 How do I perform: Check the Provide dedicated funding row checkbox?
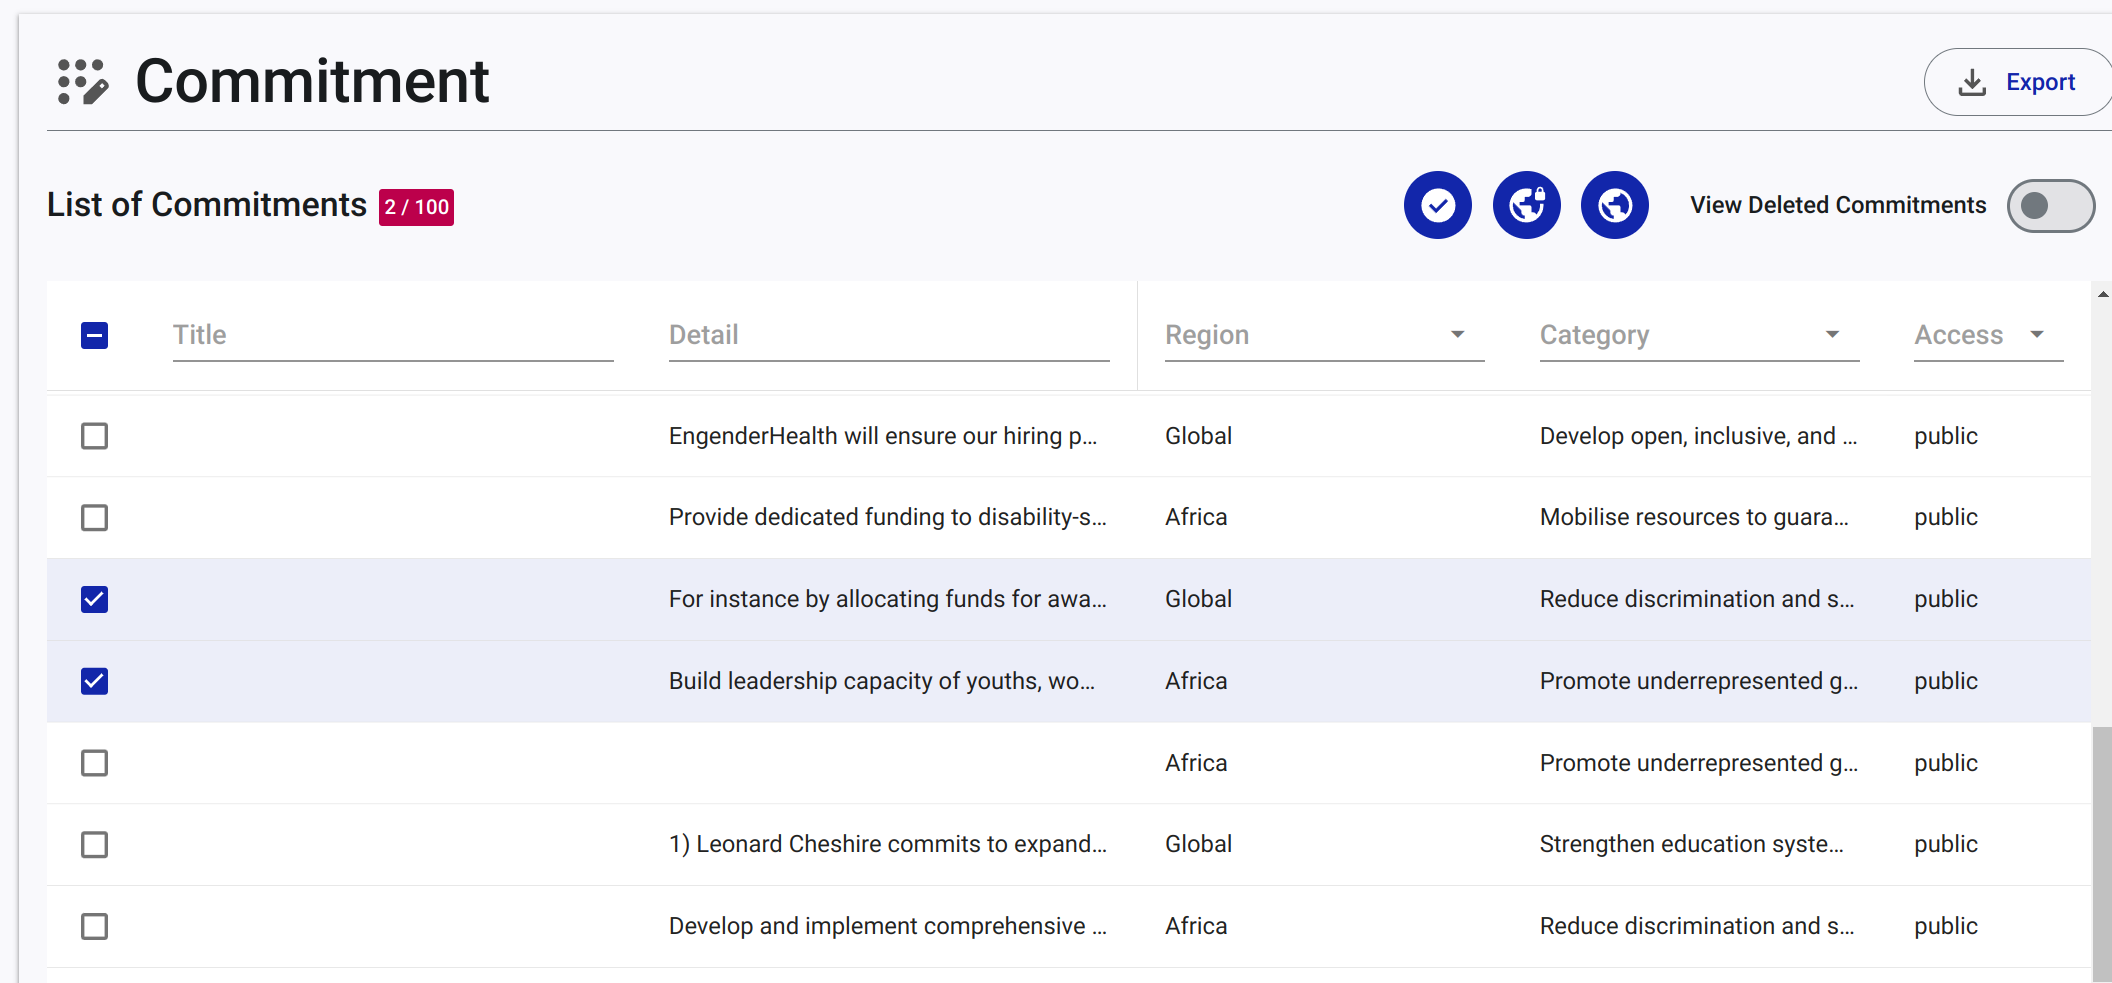pyautogui.click(x=95, y=518)
